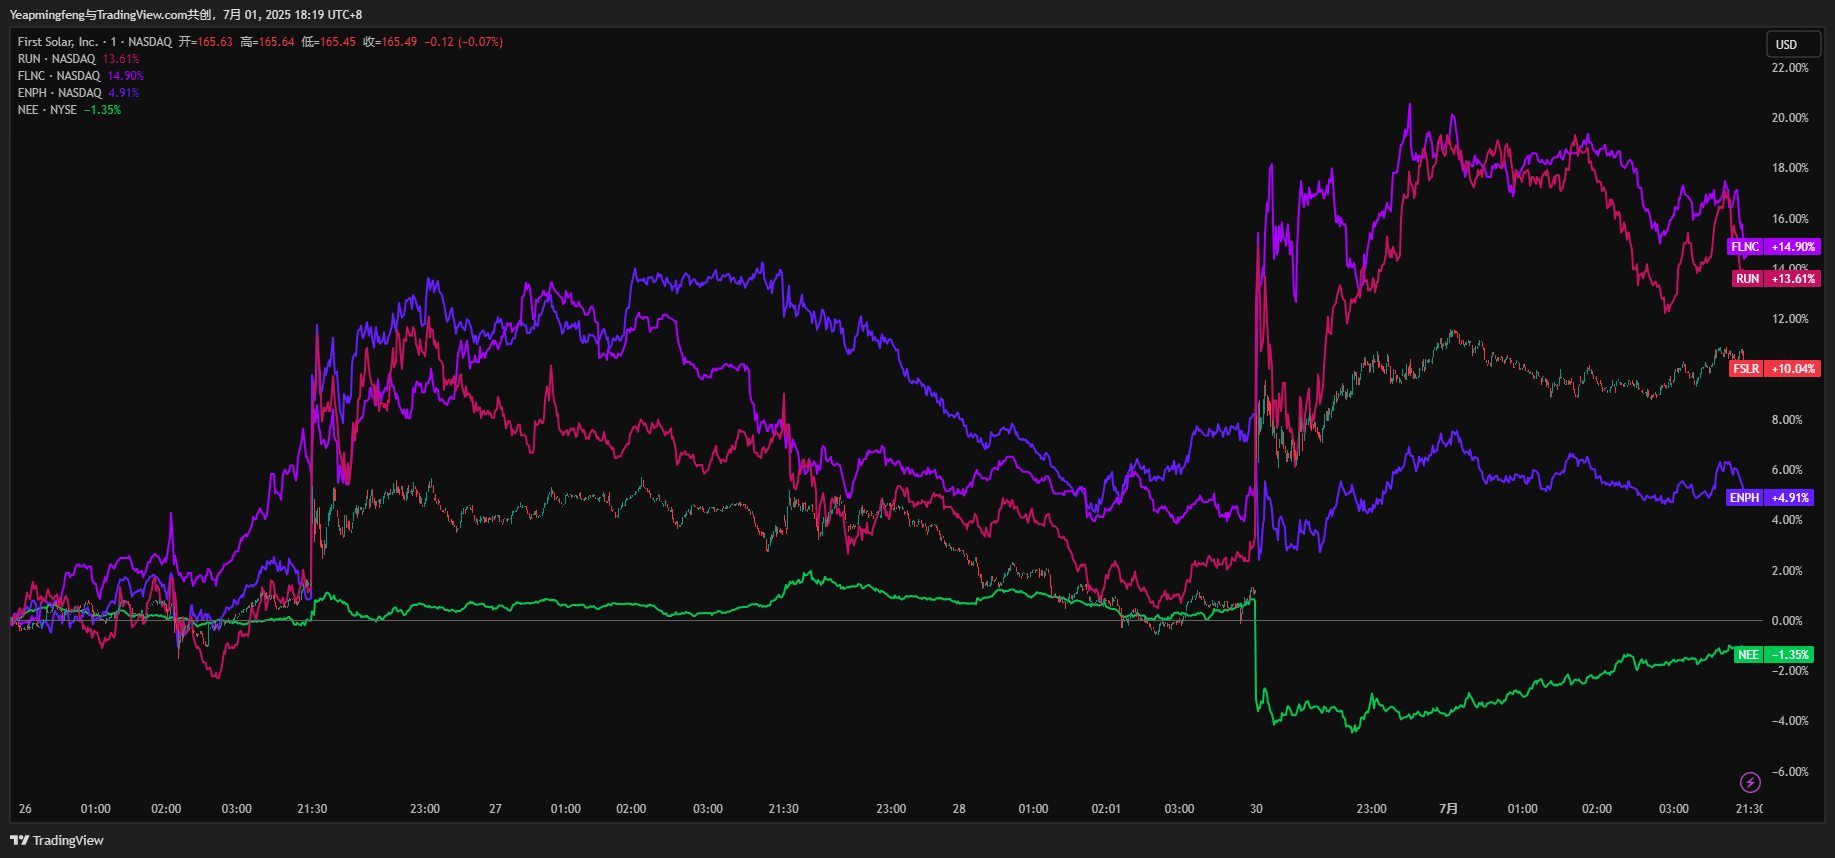This screenshot has width=1835, height=858.
Task: Click the date 28 on time axis
Action: click(x=959, y=809)
